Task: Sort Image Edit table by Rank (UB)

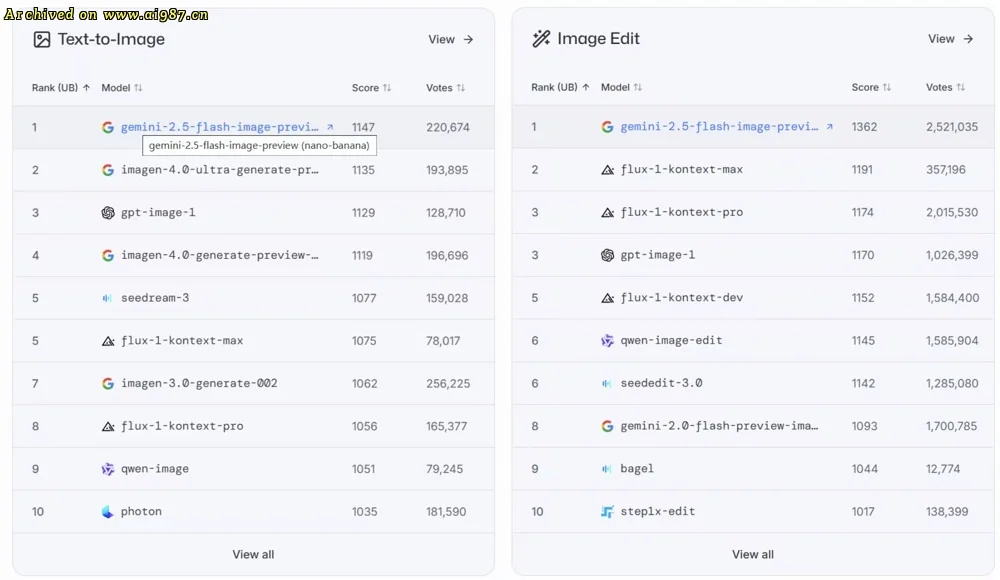Action: (560, 87)
